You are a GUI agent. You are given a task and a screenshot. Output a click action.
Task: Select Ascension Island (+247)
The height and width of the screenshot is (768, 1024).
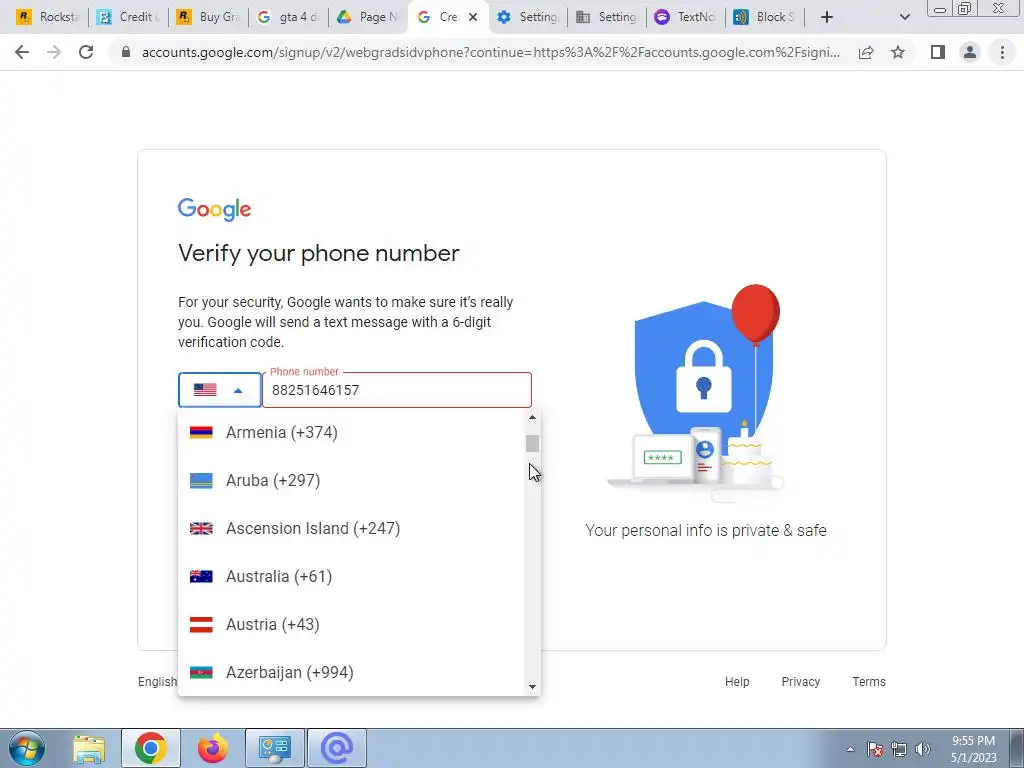[x=351, y=528]
